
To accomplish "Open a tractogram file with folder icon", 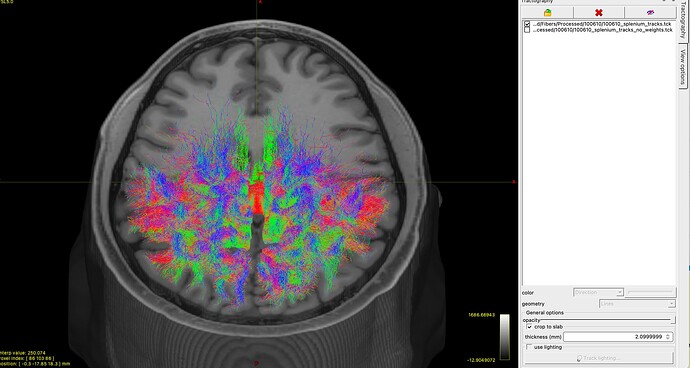I will coord(547,12).
